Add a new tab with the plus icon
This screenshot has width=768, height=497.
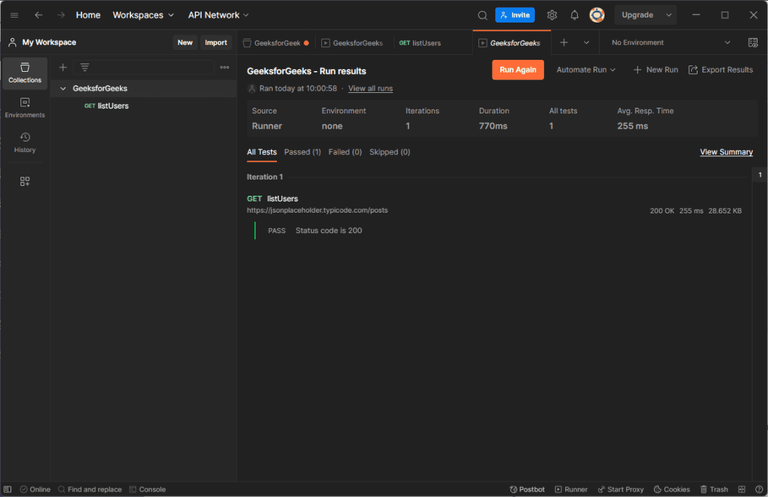coord(564,43)
